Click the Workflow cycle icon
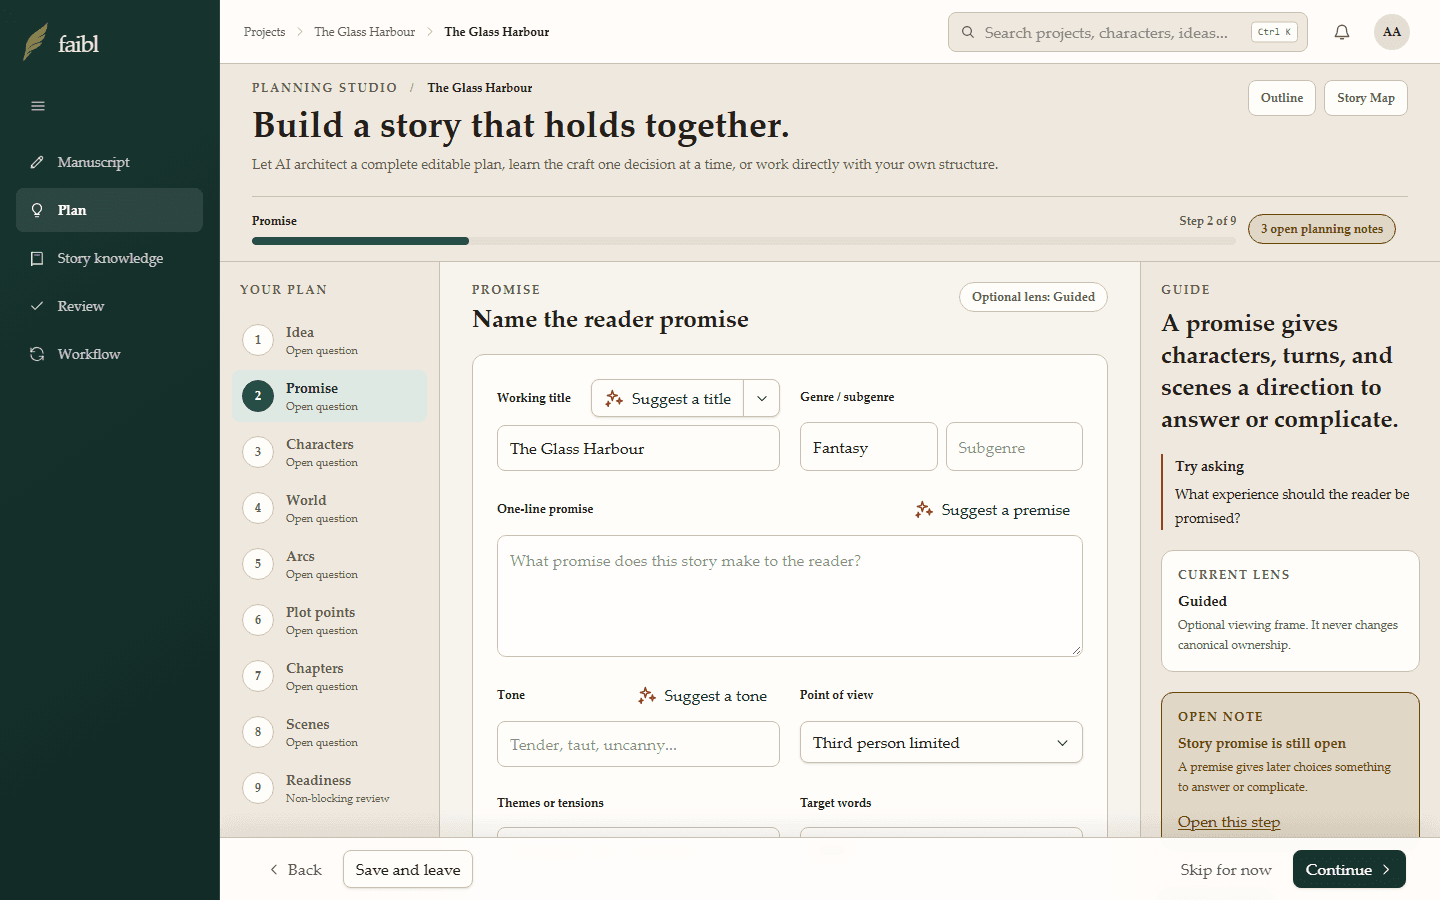The image size is (1440, 900). 37,354
